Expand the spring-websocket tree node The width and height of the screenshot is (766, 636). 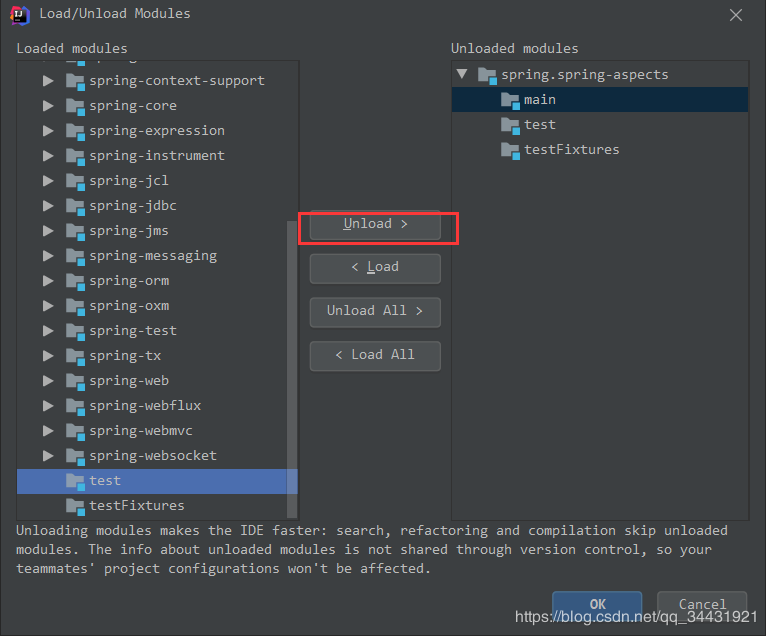coord(48,456)
